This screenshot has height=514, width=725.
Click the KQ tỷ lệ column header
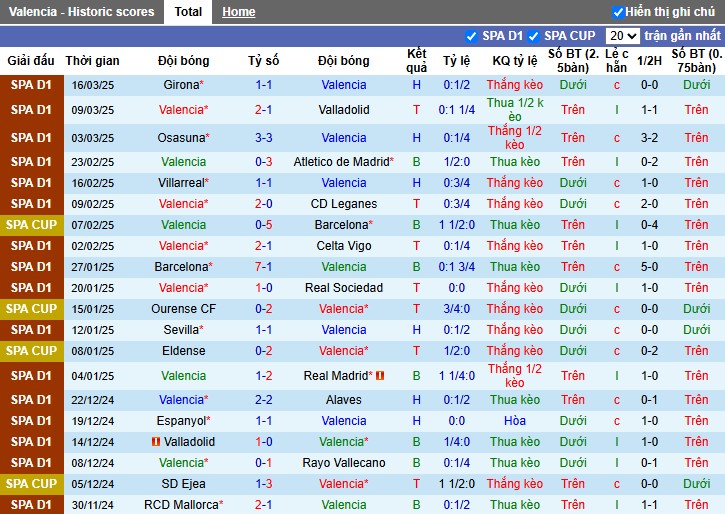point(515,61)
